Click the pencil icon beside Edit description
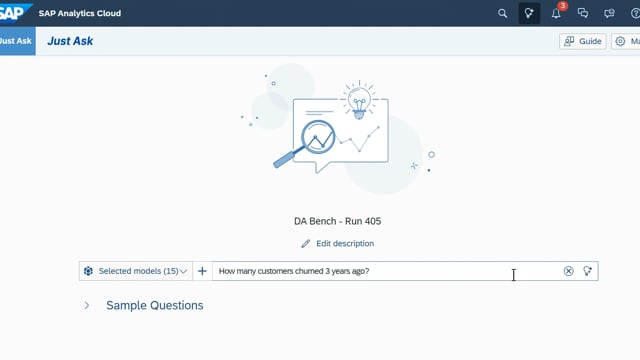The width and height of the screenshot is (640, 360). click(x=306, y=244)
